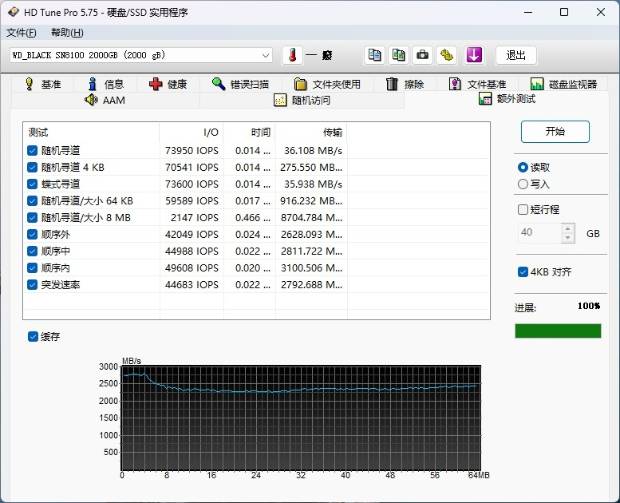620x503 pixels.
Task: Click the thermometer temperature icon
Action: (x=292, y=55)
